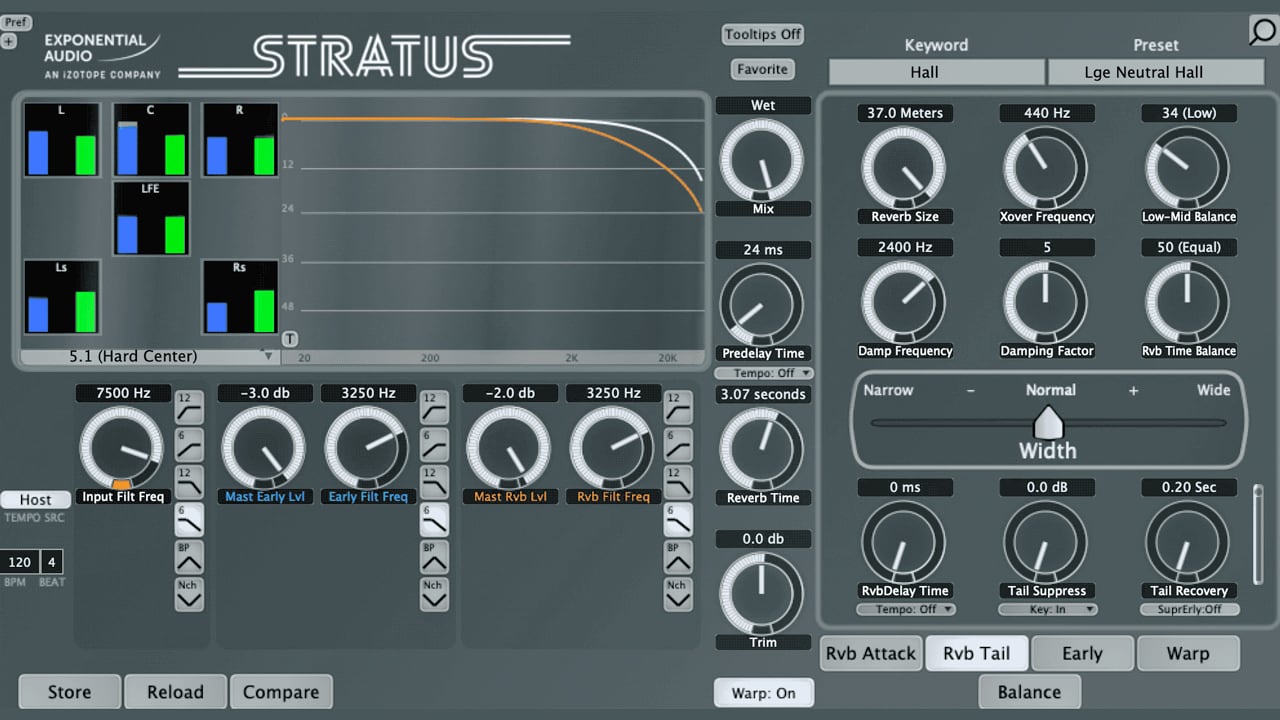Image resolution: width=1280 pixels, height=720 pixels.
Task: Toggle Host tempo source button
Action: click(36, 499)
